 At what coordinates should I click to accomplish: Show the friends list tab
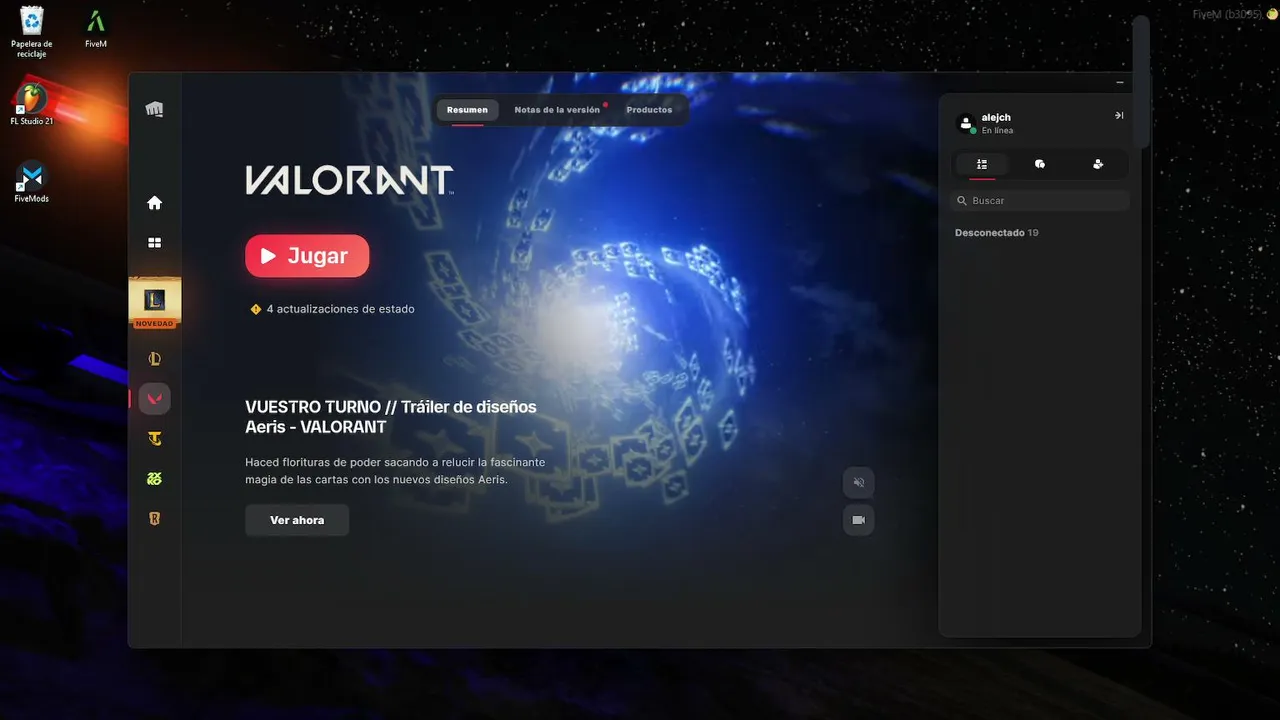[x=982, y=164]
